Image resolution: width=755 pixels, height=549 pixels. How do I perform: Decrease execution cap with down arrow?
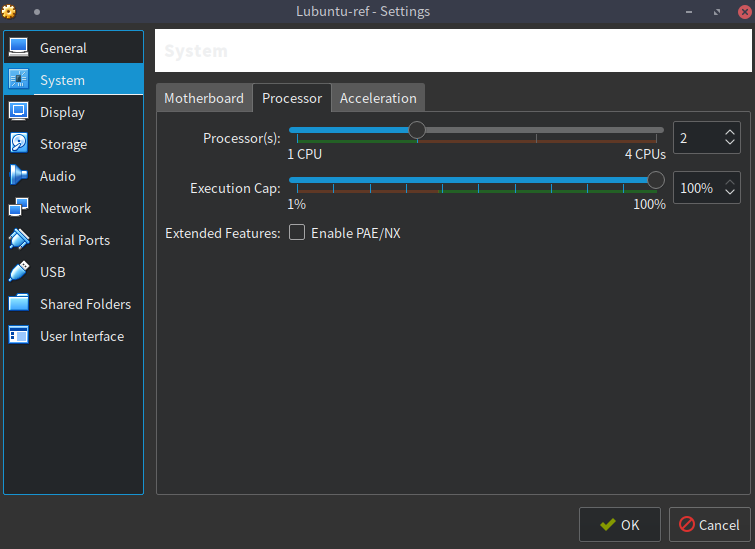729,194
